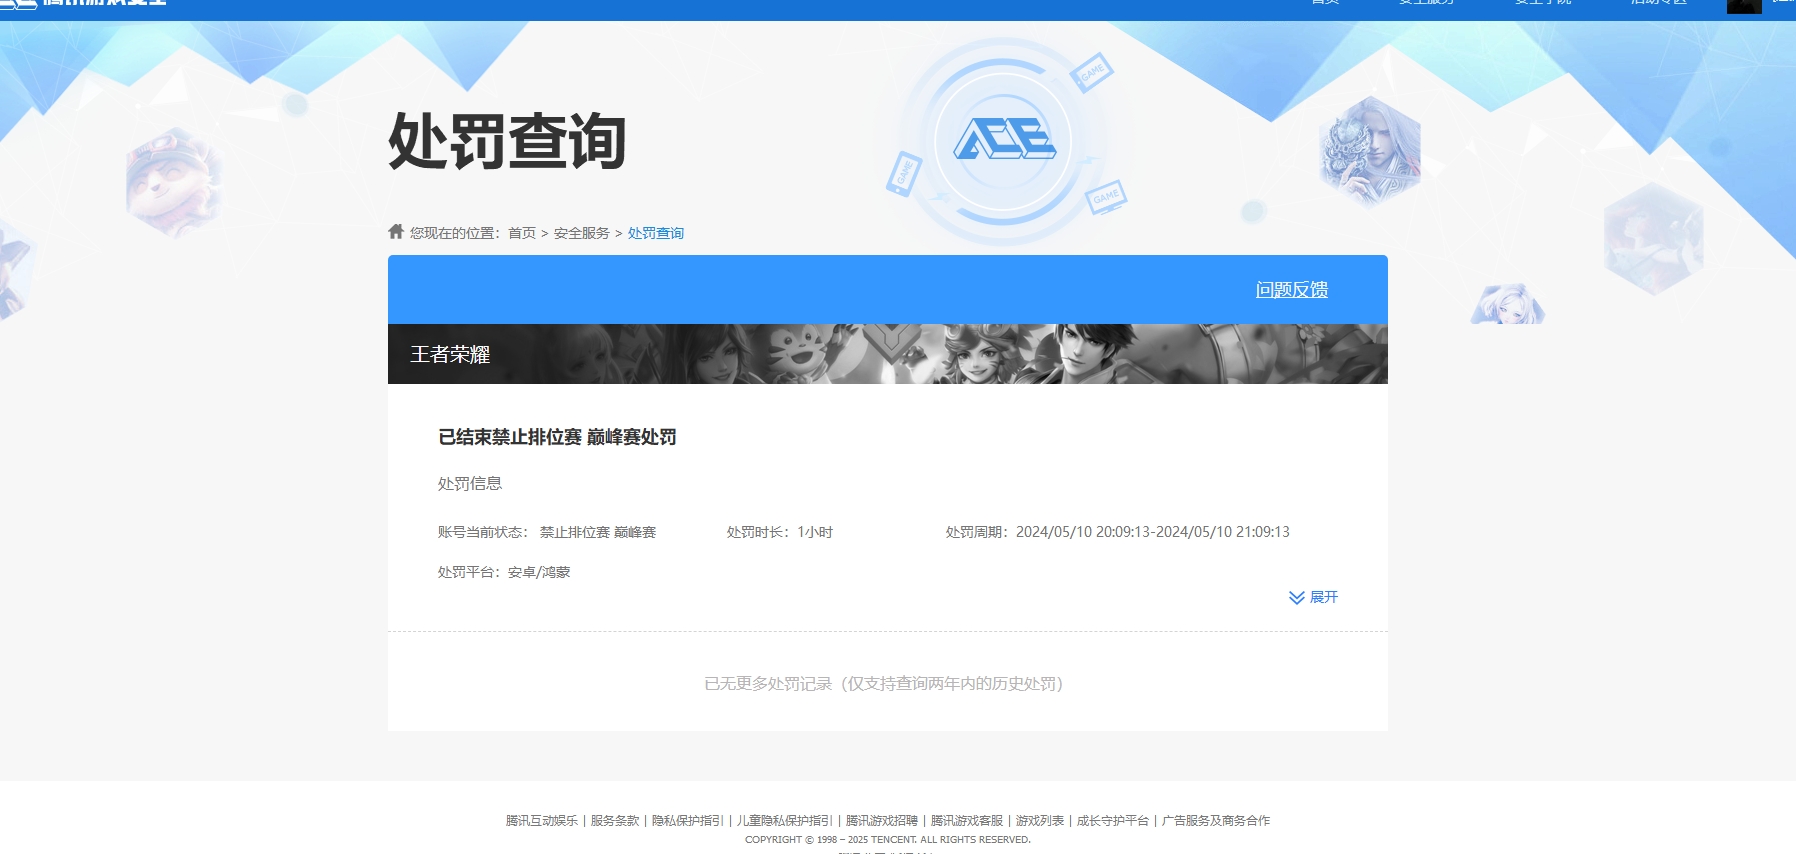Click the 处罚时长: 1小时 text
This screenshot has height=854, width=1796.
click(780, 532)
